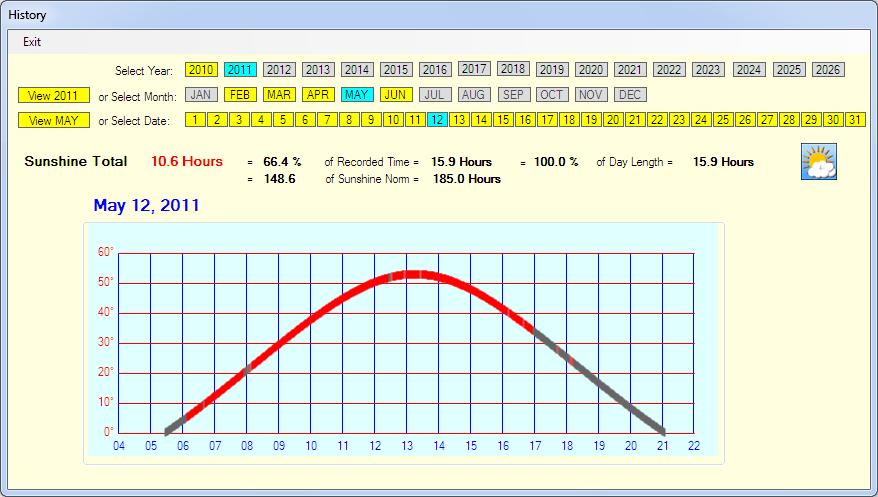Choose the MAY month button

pyautogui.click(x=357, y=95)
